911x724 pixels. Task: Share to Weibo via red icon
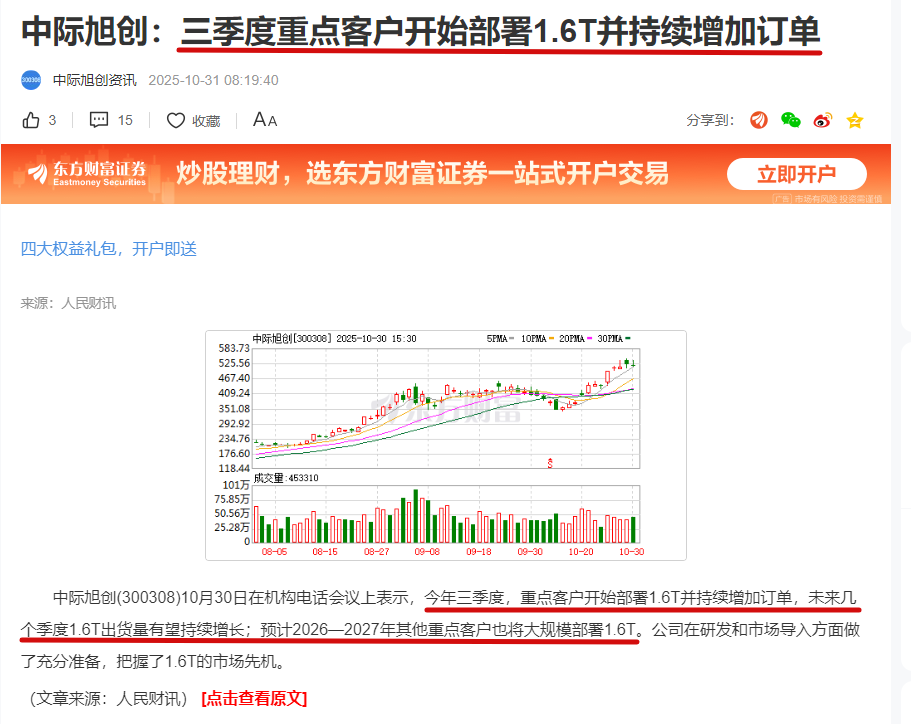point(823,120)
